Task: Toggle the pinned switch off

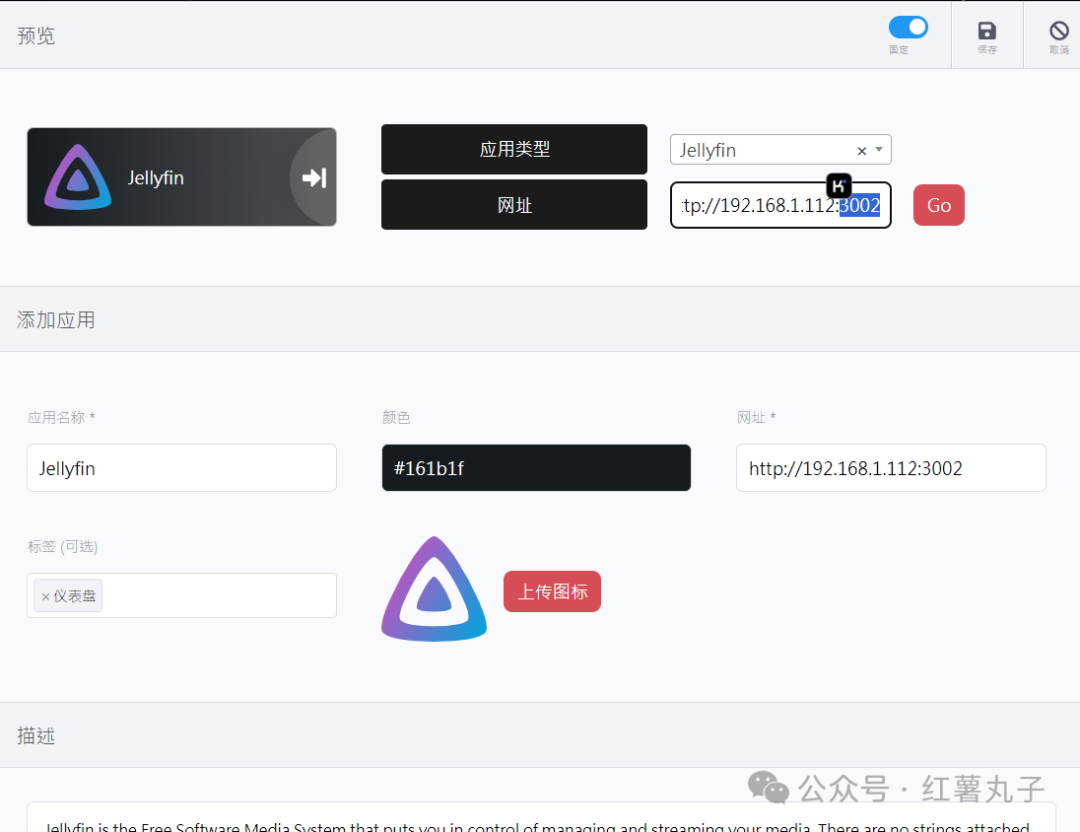Action: click(908, 28)
